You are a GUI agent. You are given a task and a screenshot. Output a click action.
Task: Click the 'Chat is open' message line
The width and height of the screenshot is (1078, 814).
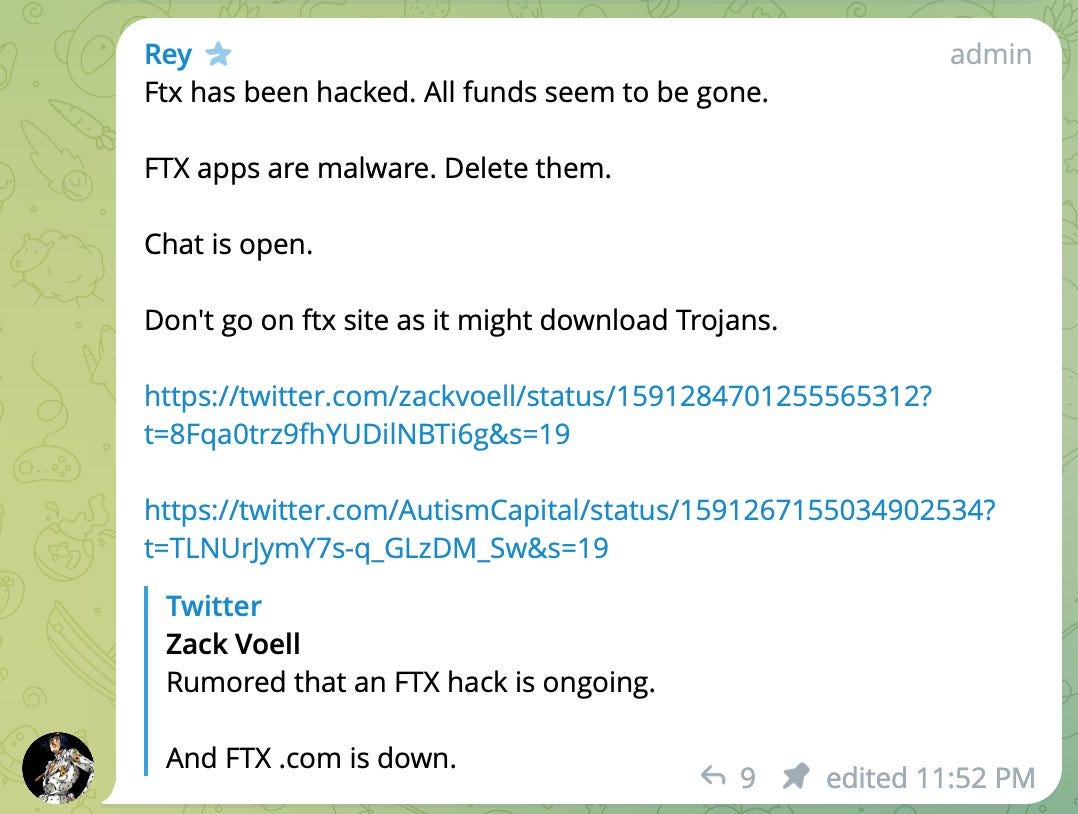point(228,244)
